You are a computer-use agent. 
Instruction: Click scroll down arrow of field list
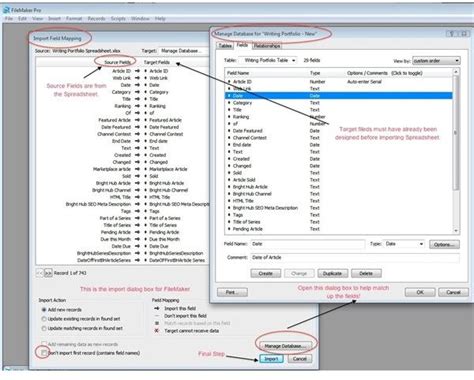[456, 231]
